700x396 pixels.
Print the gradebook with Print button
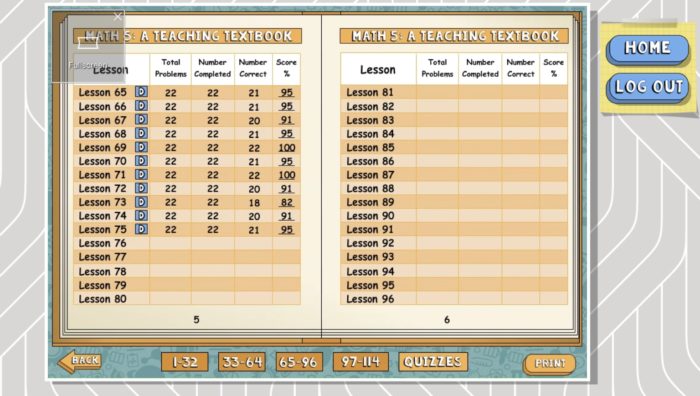click(550, 363)
